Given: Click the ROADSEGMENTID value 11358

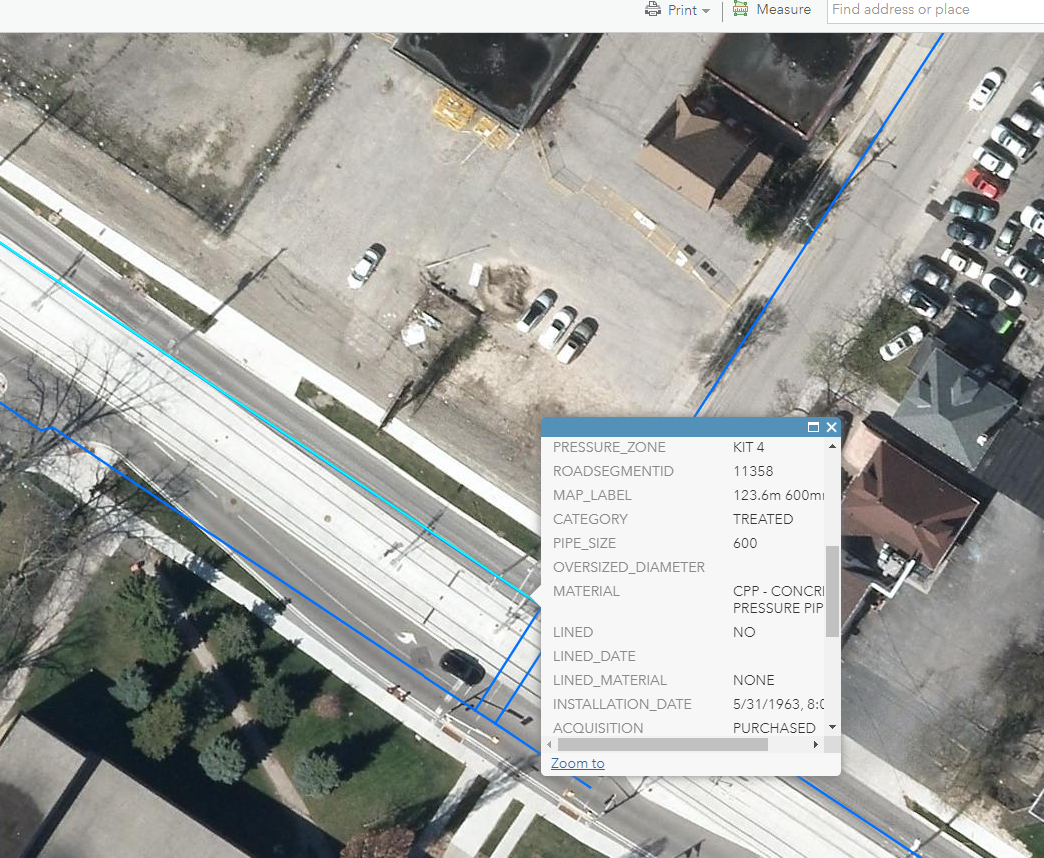Looking at the screenshot, I should pos(753,471).
